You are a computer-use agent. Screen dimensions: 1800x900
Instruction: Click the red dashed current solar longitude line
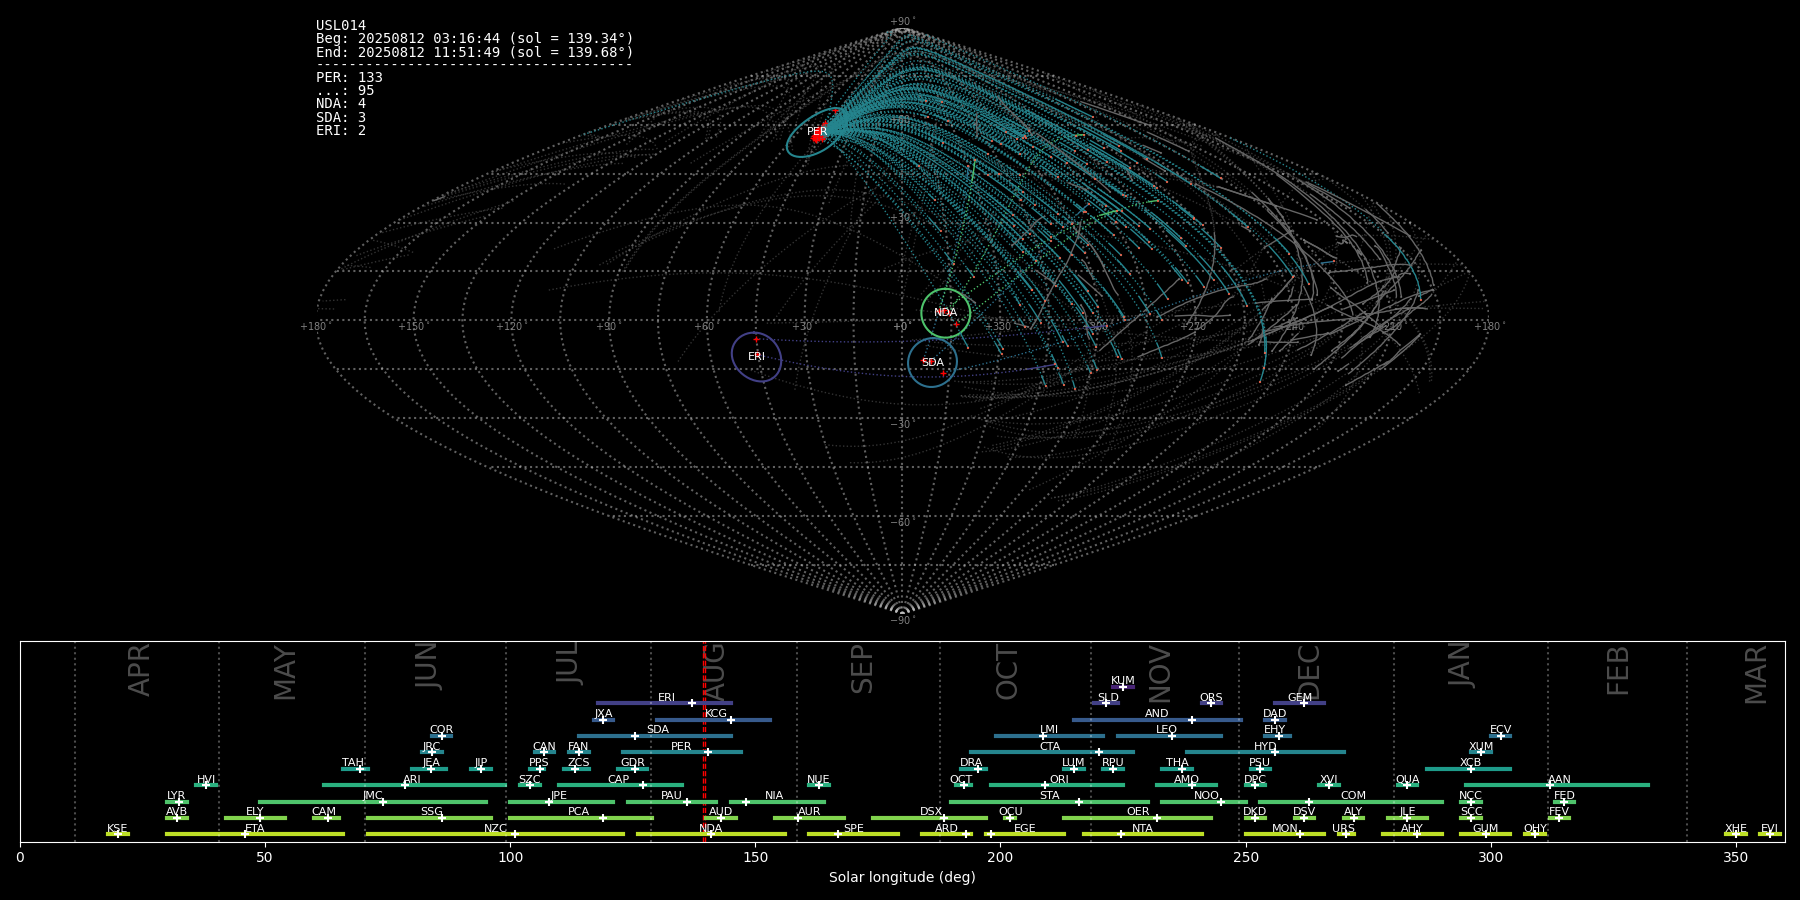[x=704, y=741]
